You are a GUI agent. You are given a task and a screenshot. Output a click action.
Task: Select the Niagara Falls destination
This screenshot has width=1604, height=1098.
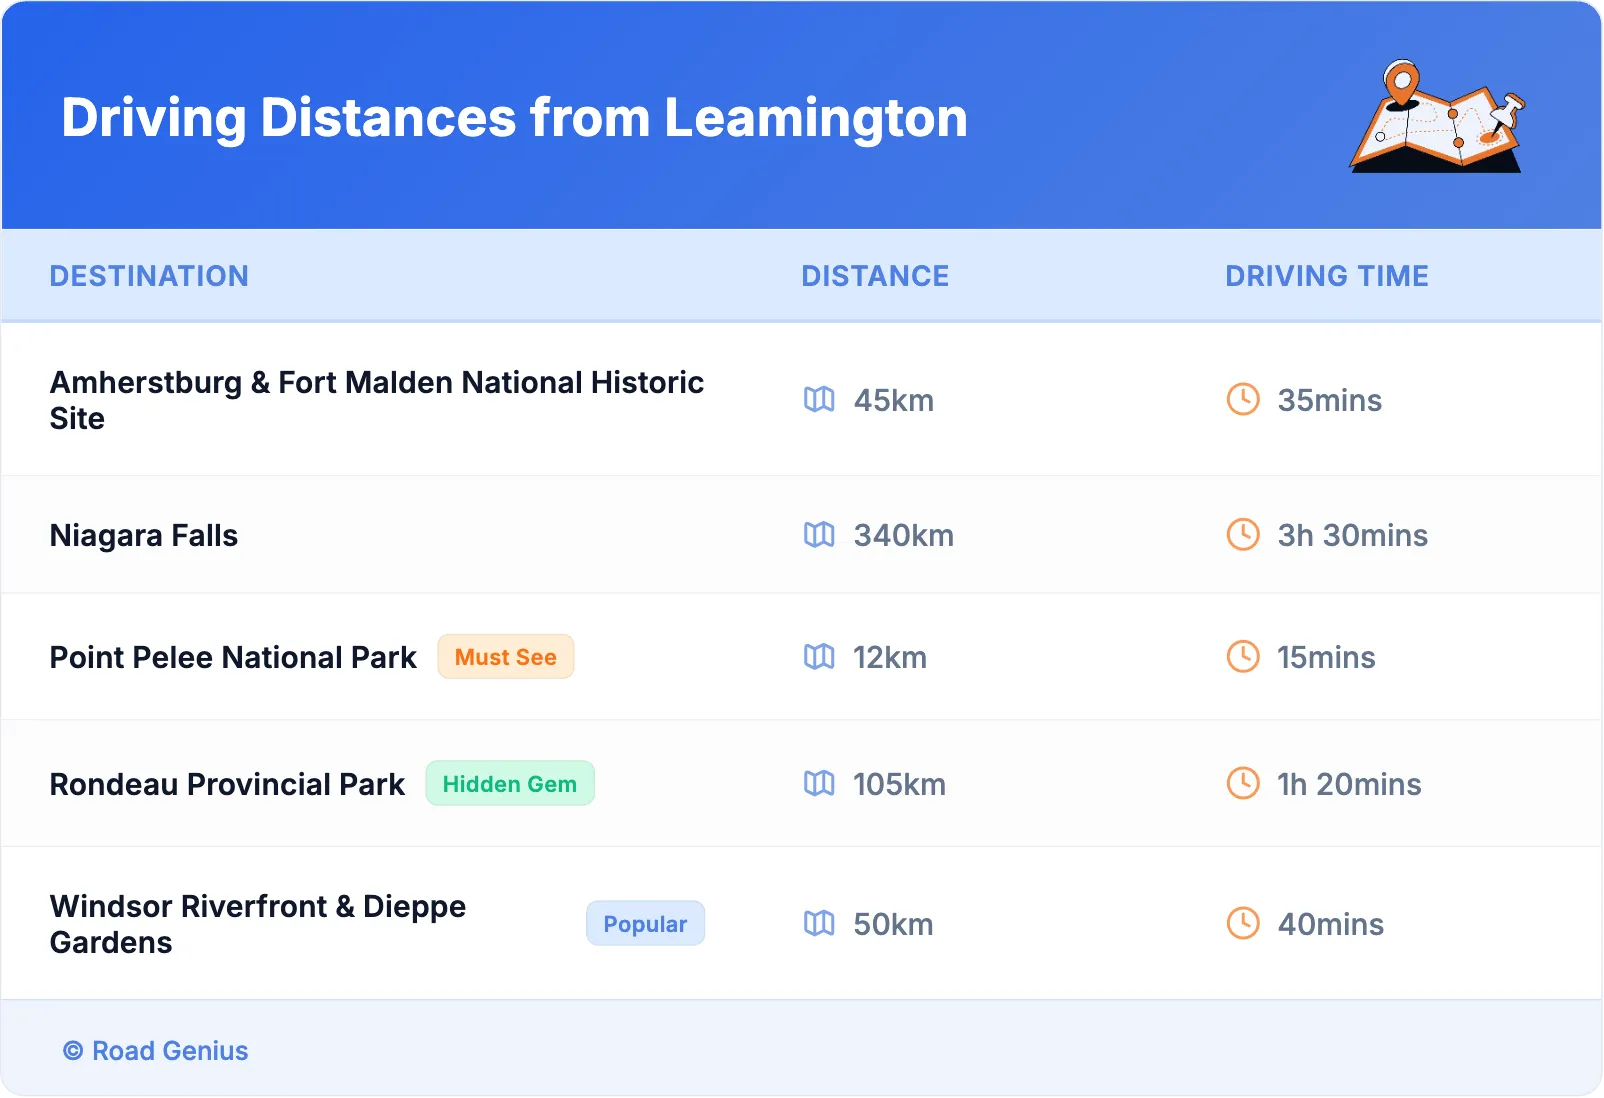click(144, 536)
